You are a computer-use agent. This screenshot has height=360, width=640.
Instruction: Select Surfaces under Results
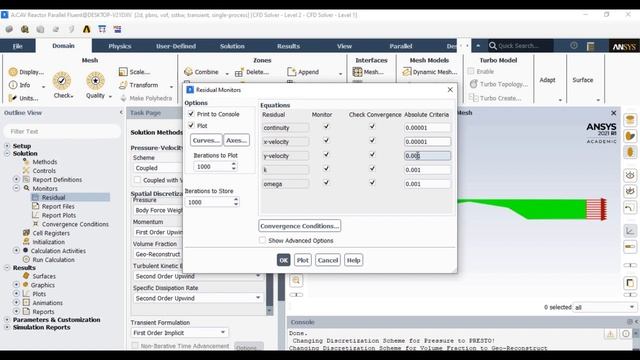pos(44,276)
